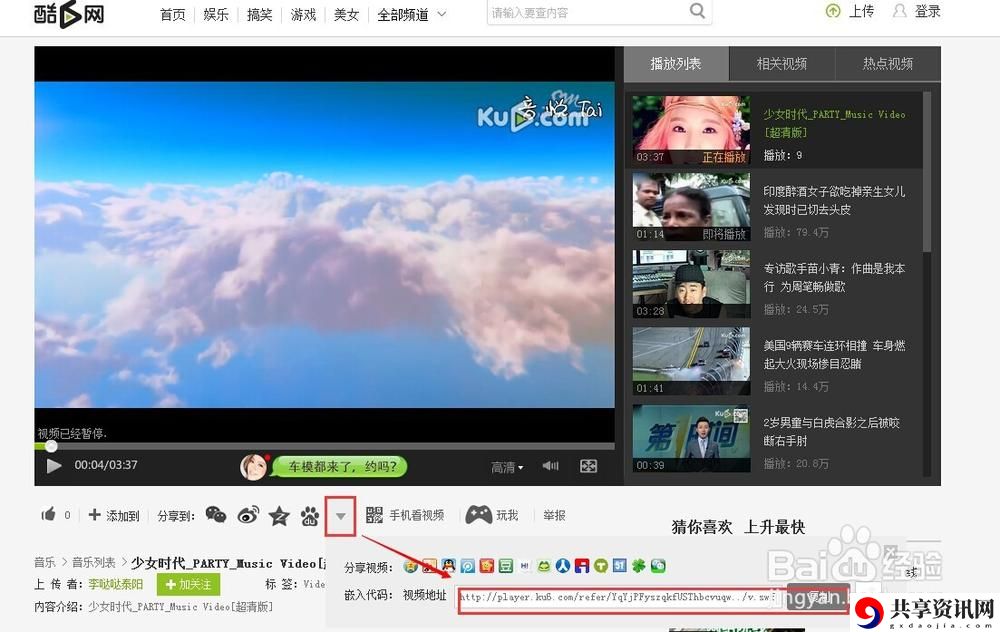This screenshot has height=632, width=1000.
Task: Share video via green clover icon
Action: 638,565
